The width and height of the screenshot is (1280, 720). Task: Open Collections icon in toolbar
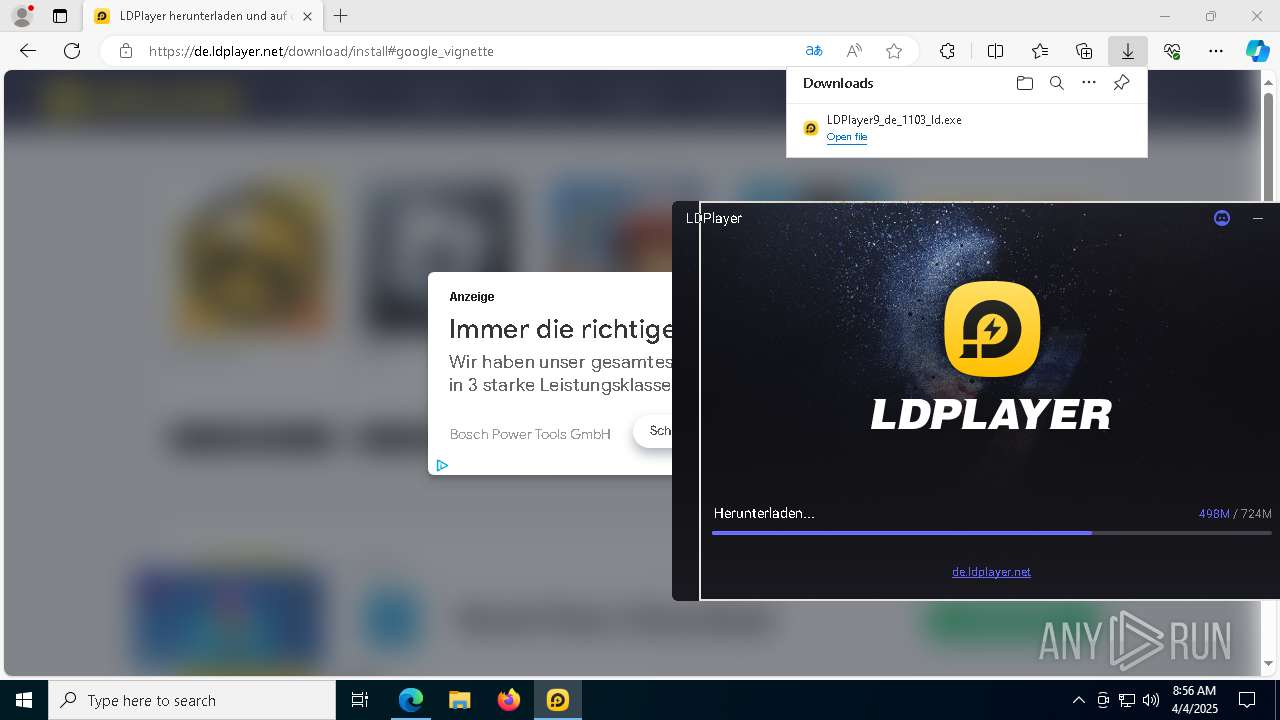1084,51
